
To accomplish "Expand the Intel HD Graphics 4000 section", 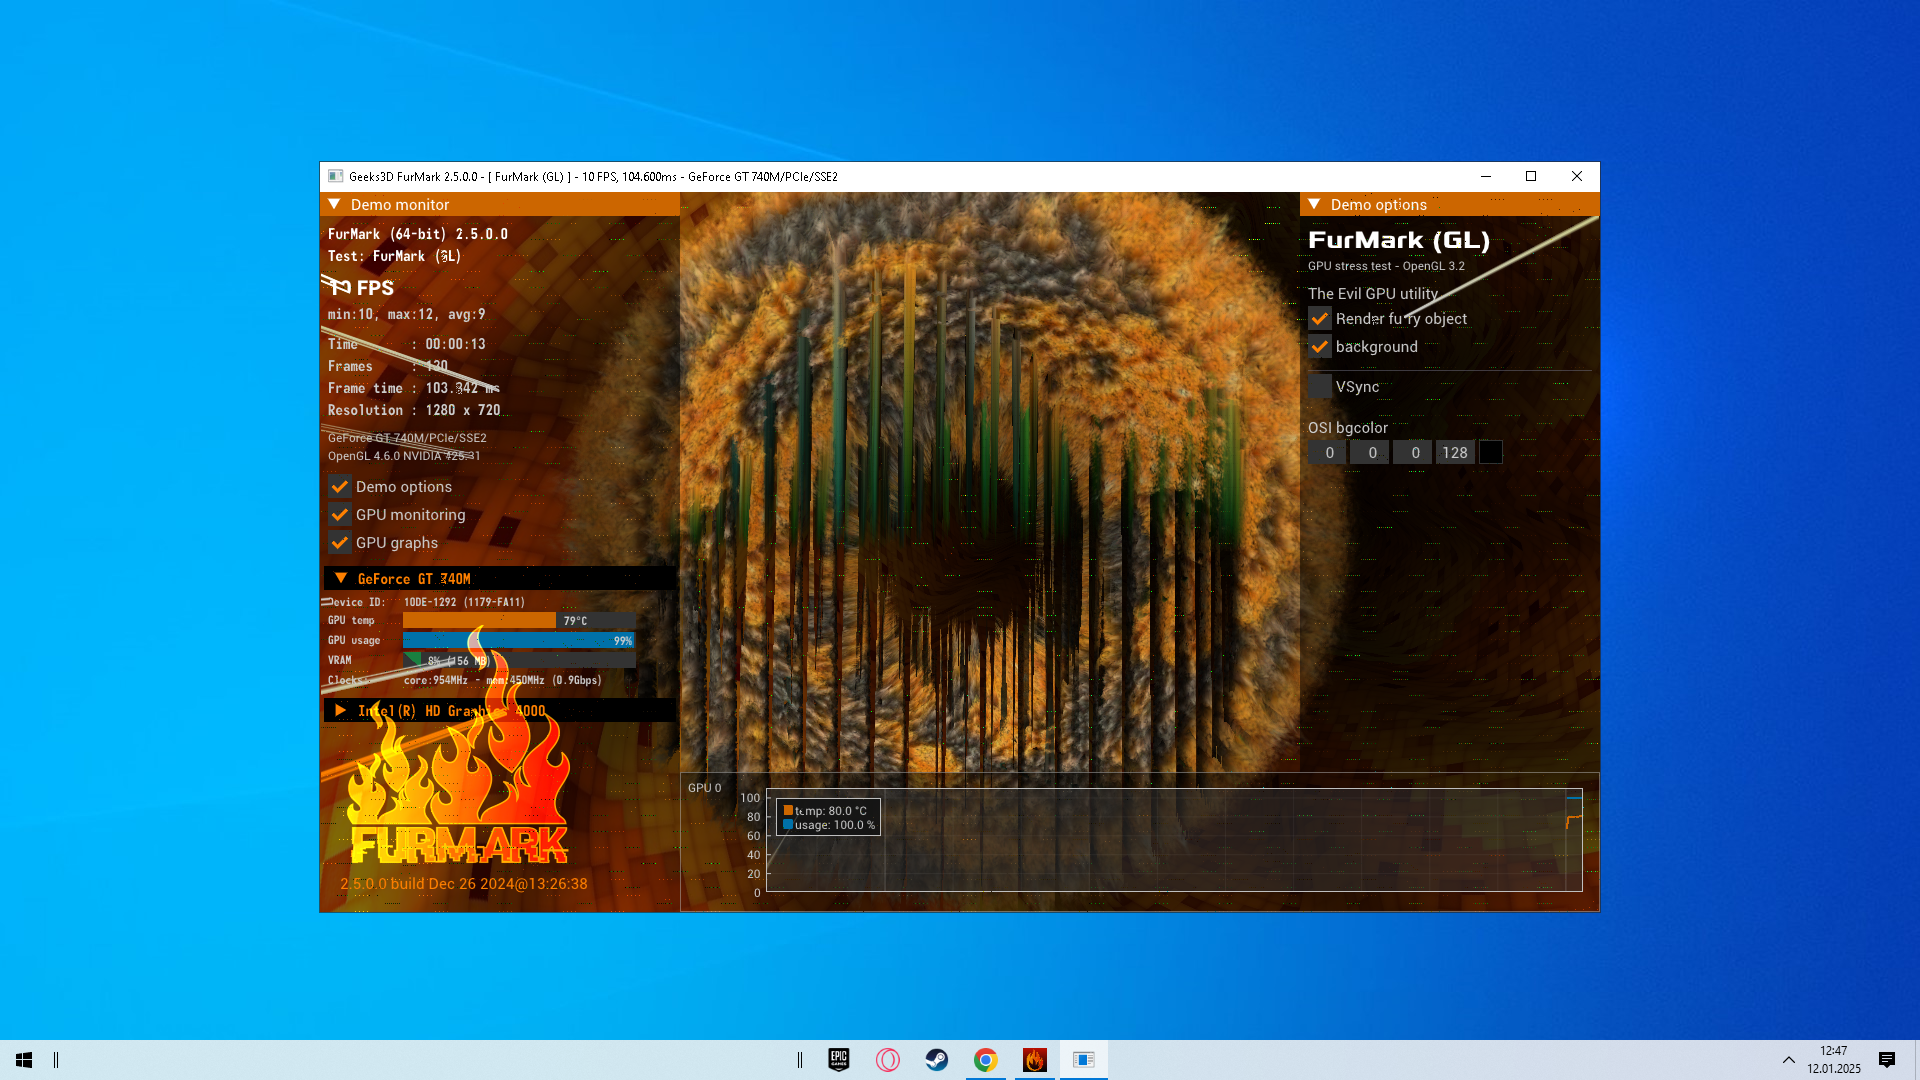I will click(x=341, y=710).
